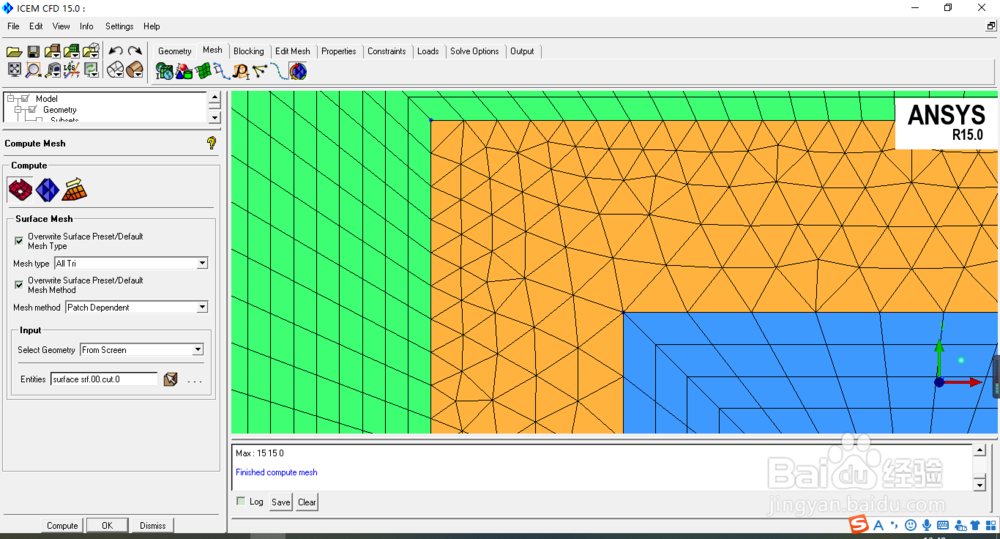Viewport: 1000px width, 539px height.
Task: Redo the last undone action
Action: coord(135,51)
